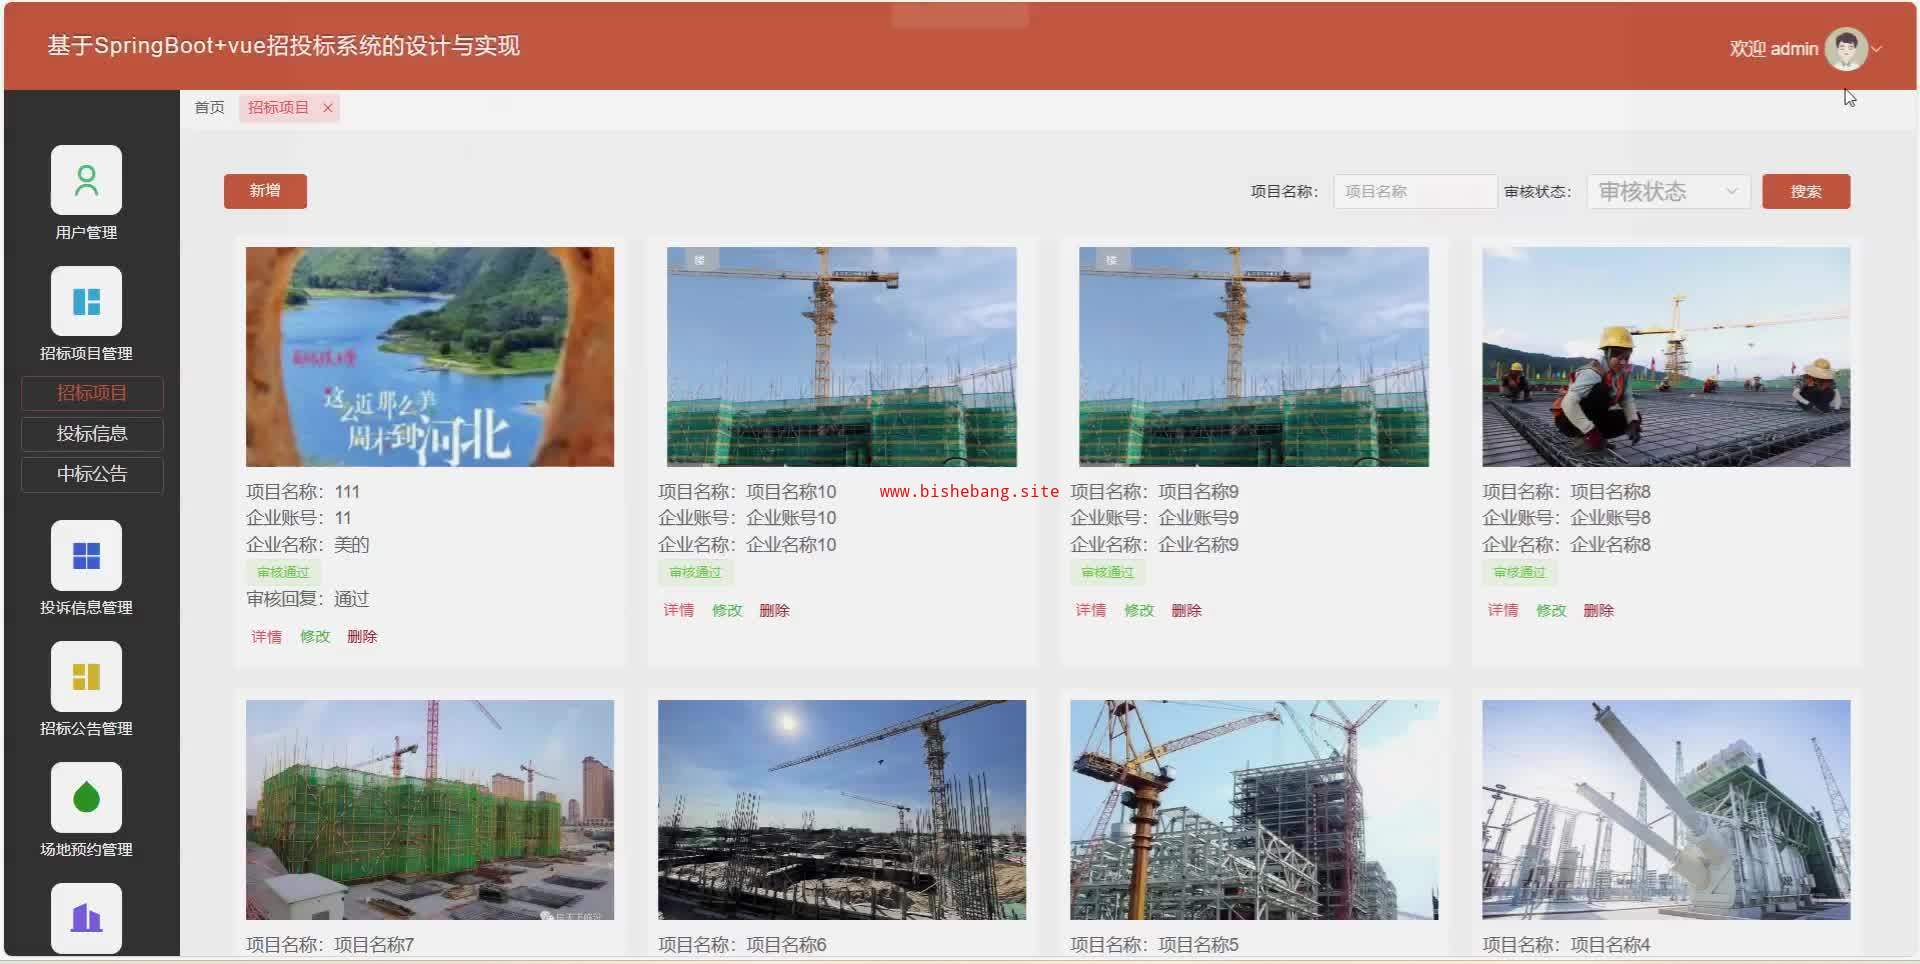Screen dimensions: 1920x964
Task: Open the 场地预约管理 sidebar icon
Action: [86, 797]
